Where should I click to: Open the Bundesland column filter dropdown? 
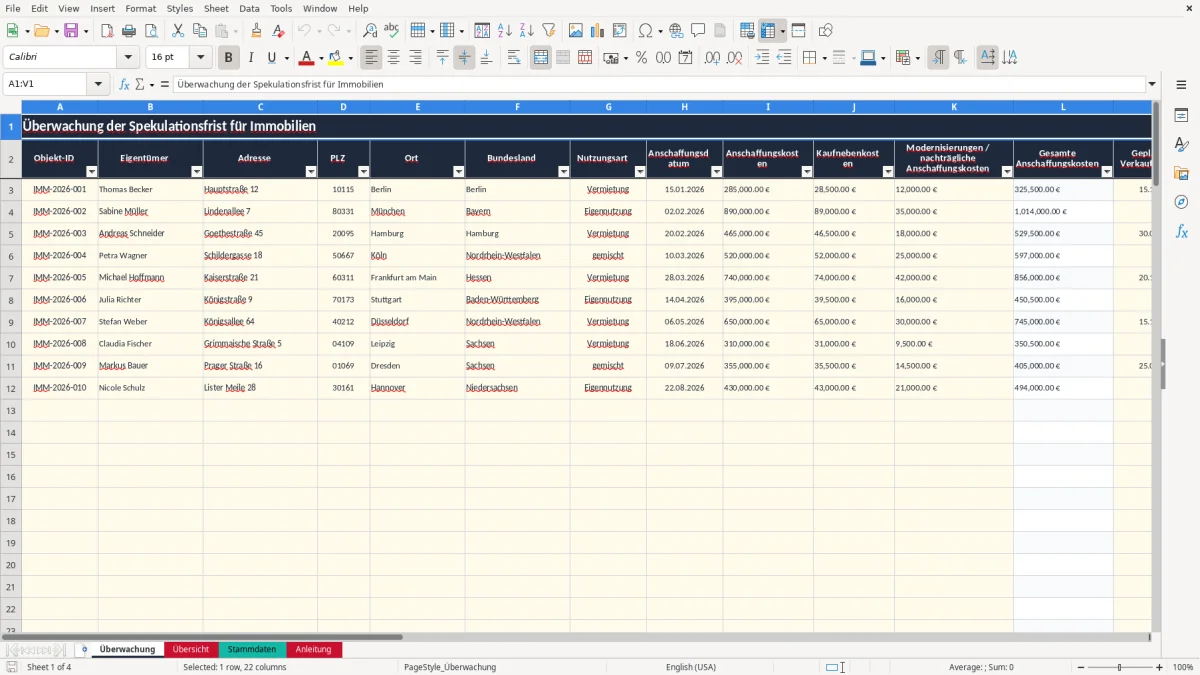(x=563, y=172)
